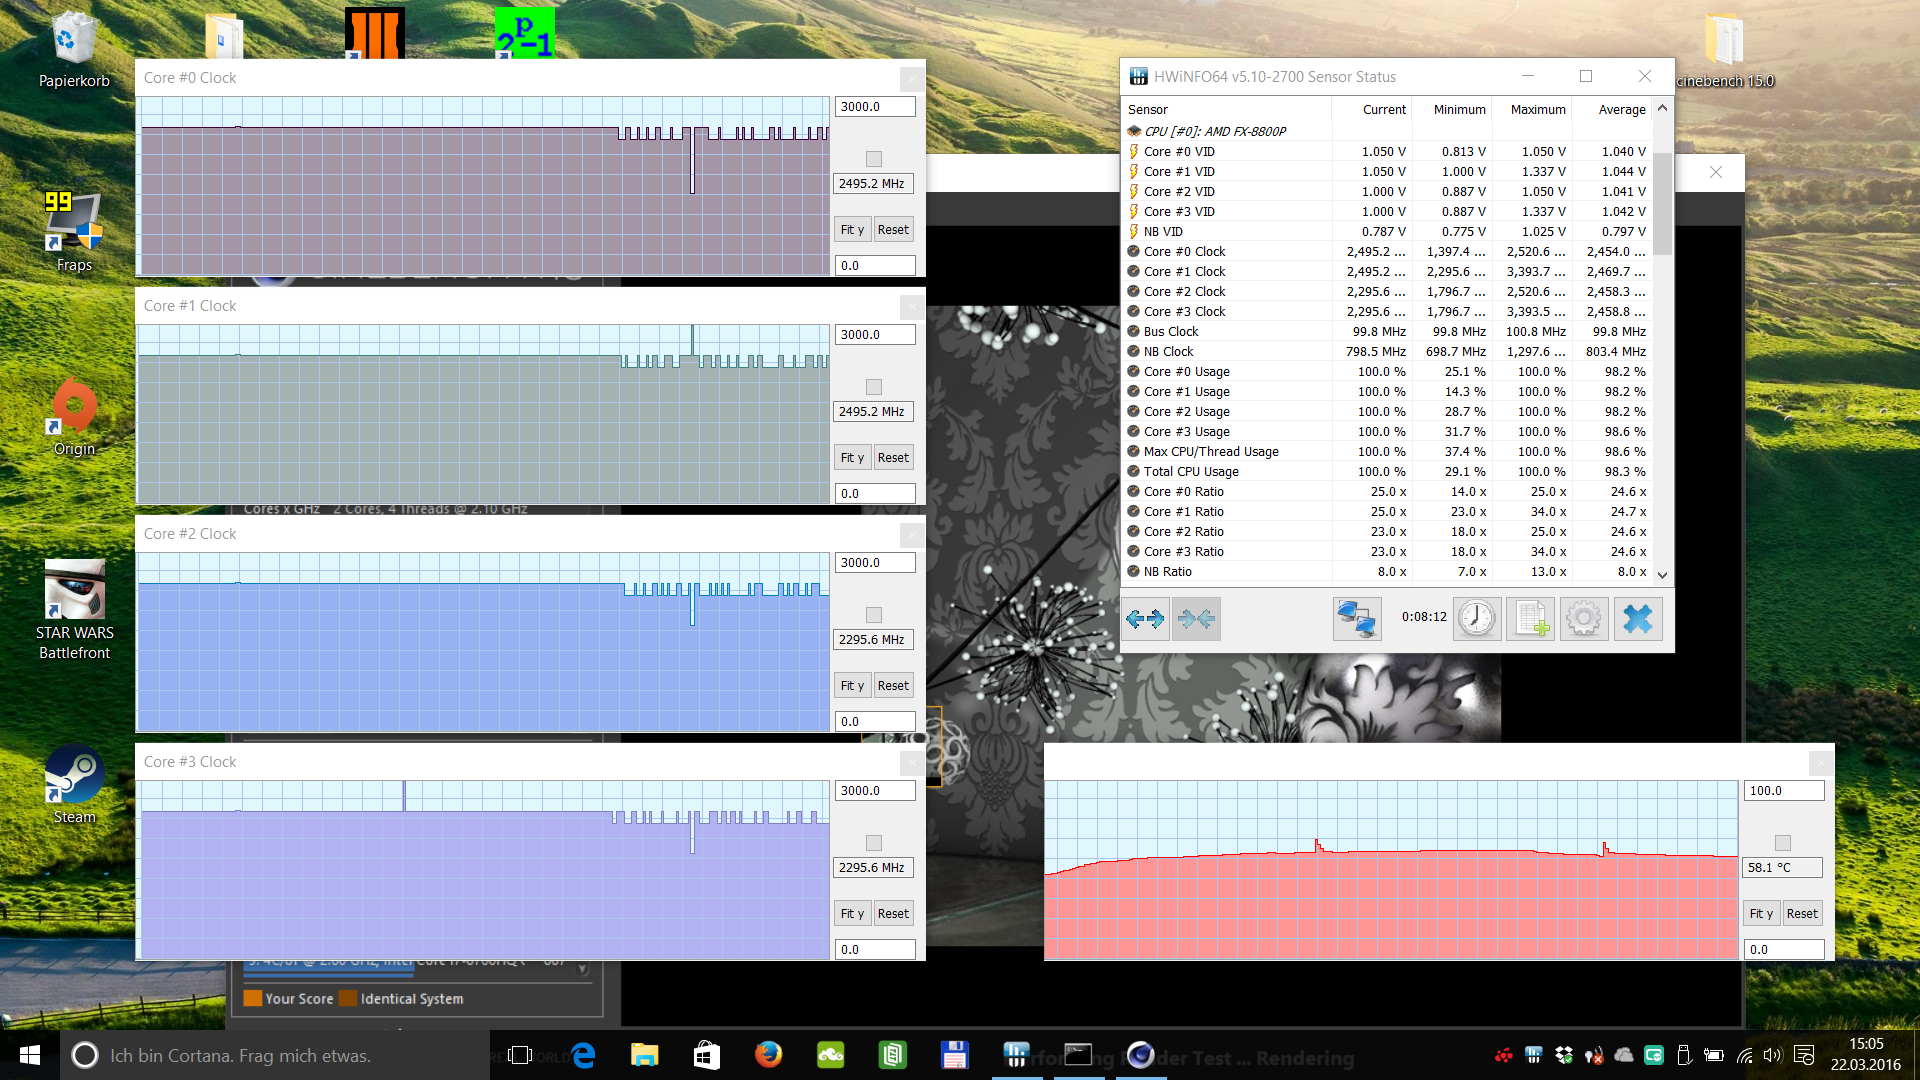This screenshot has height=1080, width=1920.
Task: Open the action center notifications icon
Action: coord(1804,1055)
